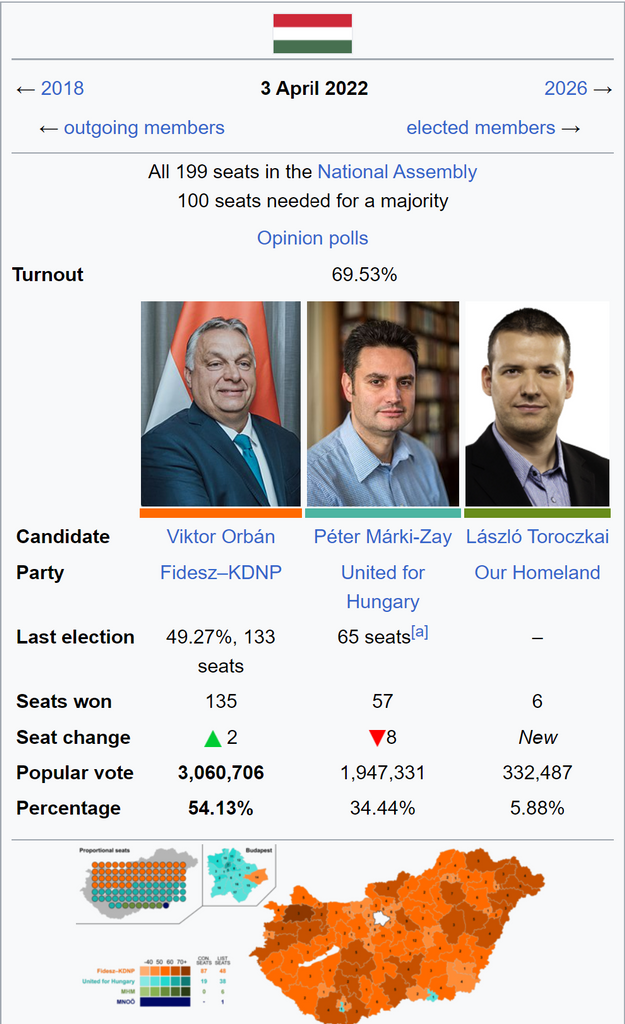Open the Opinion polls link

312,238
